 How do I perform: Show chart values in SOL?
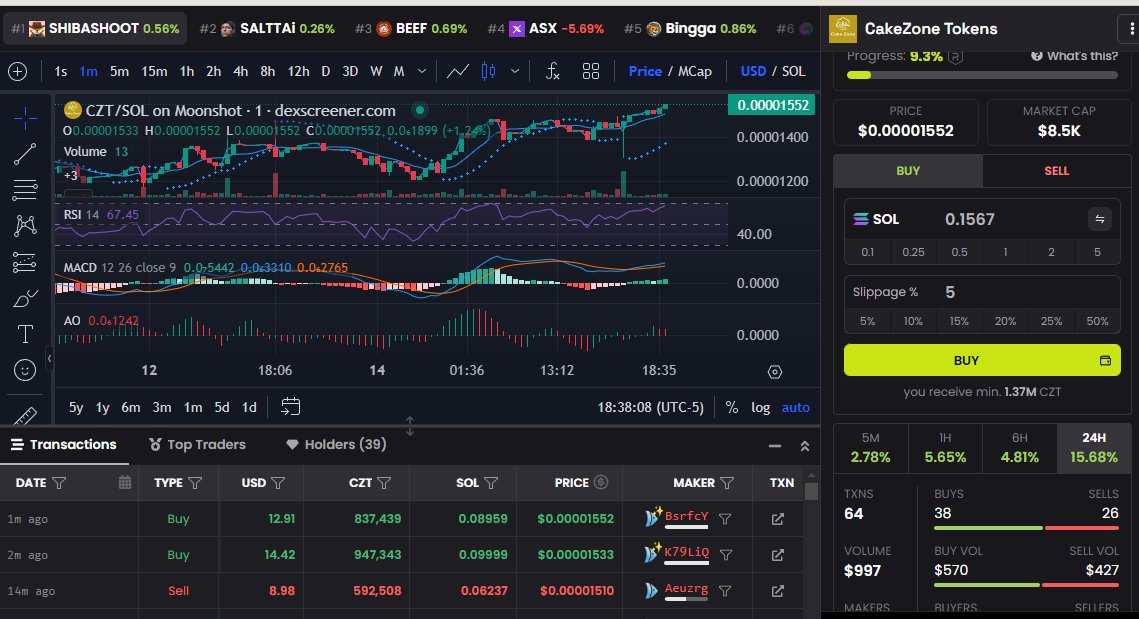794,71
